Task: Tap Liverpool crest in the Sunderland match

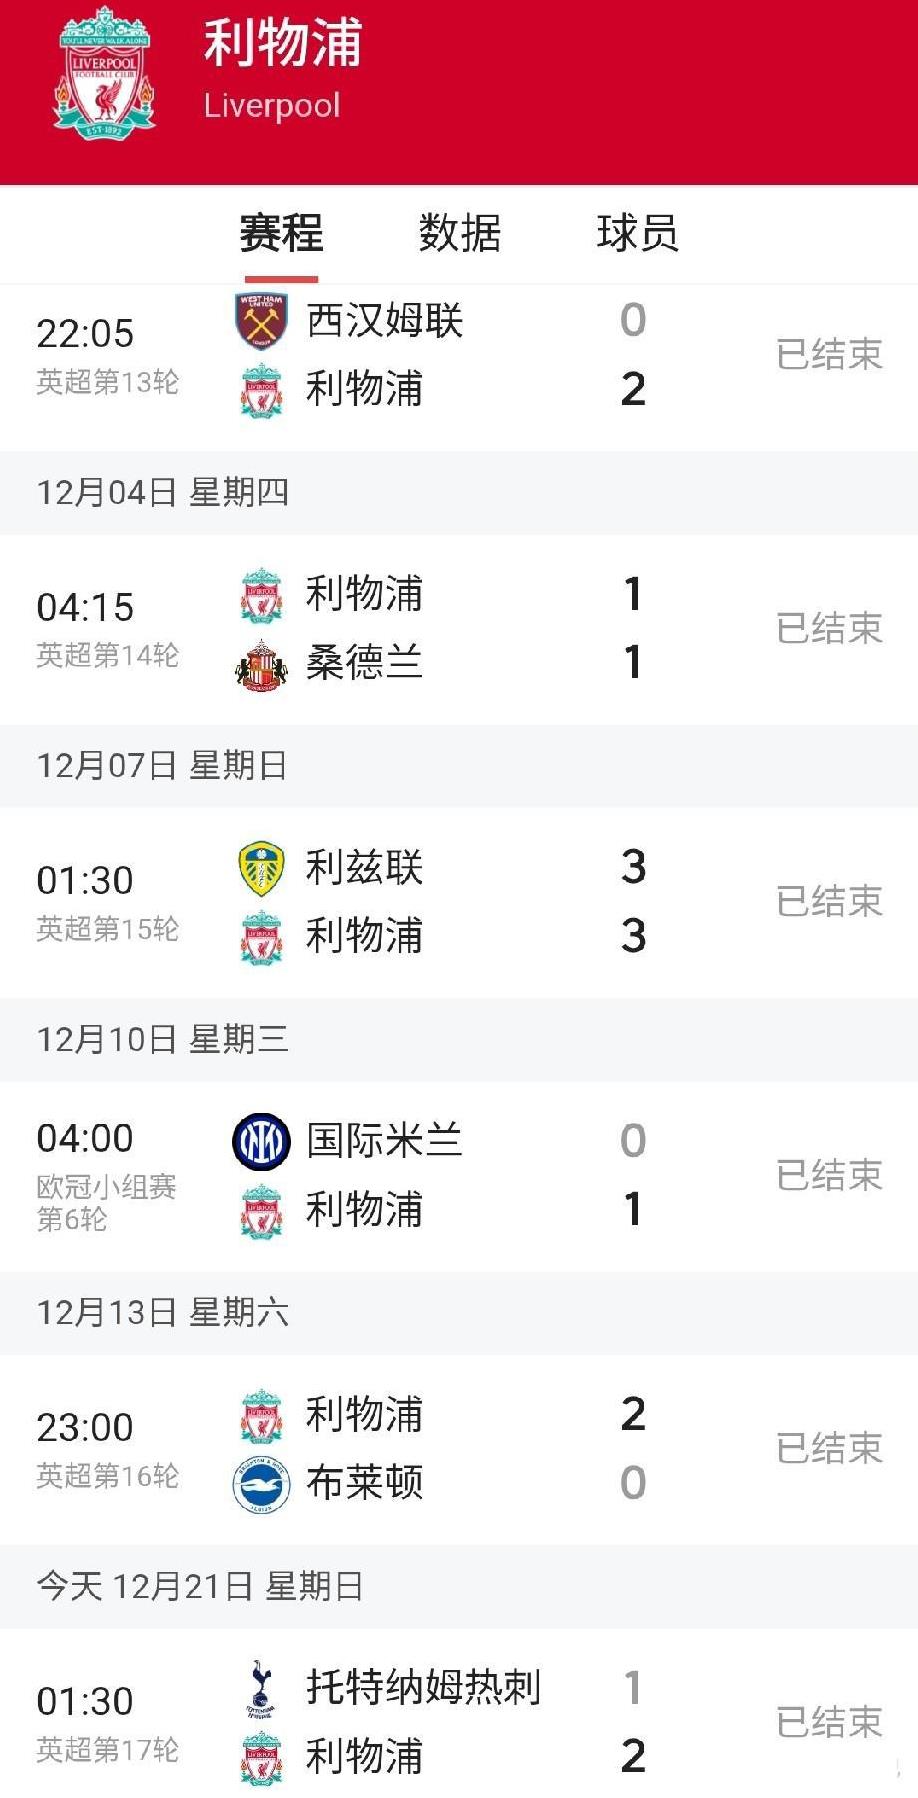Action: pos(261,595)
